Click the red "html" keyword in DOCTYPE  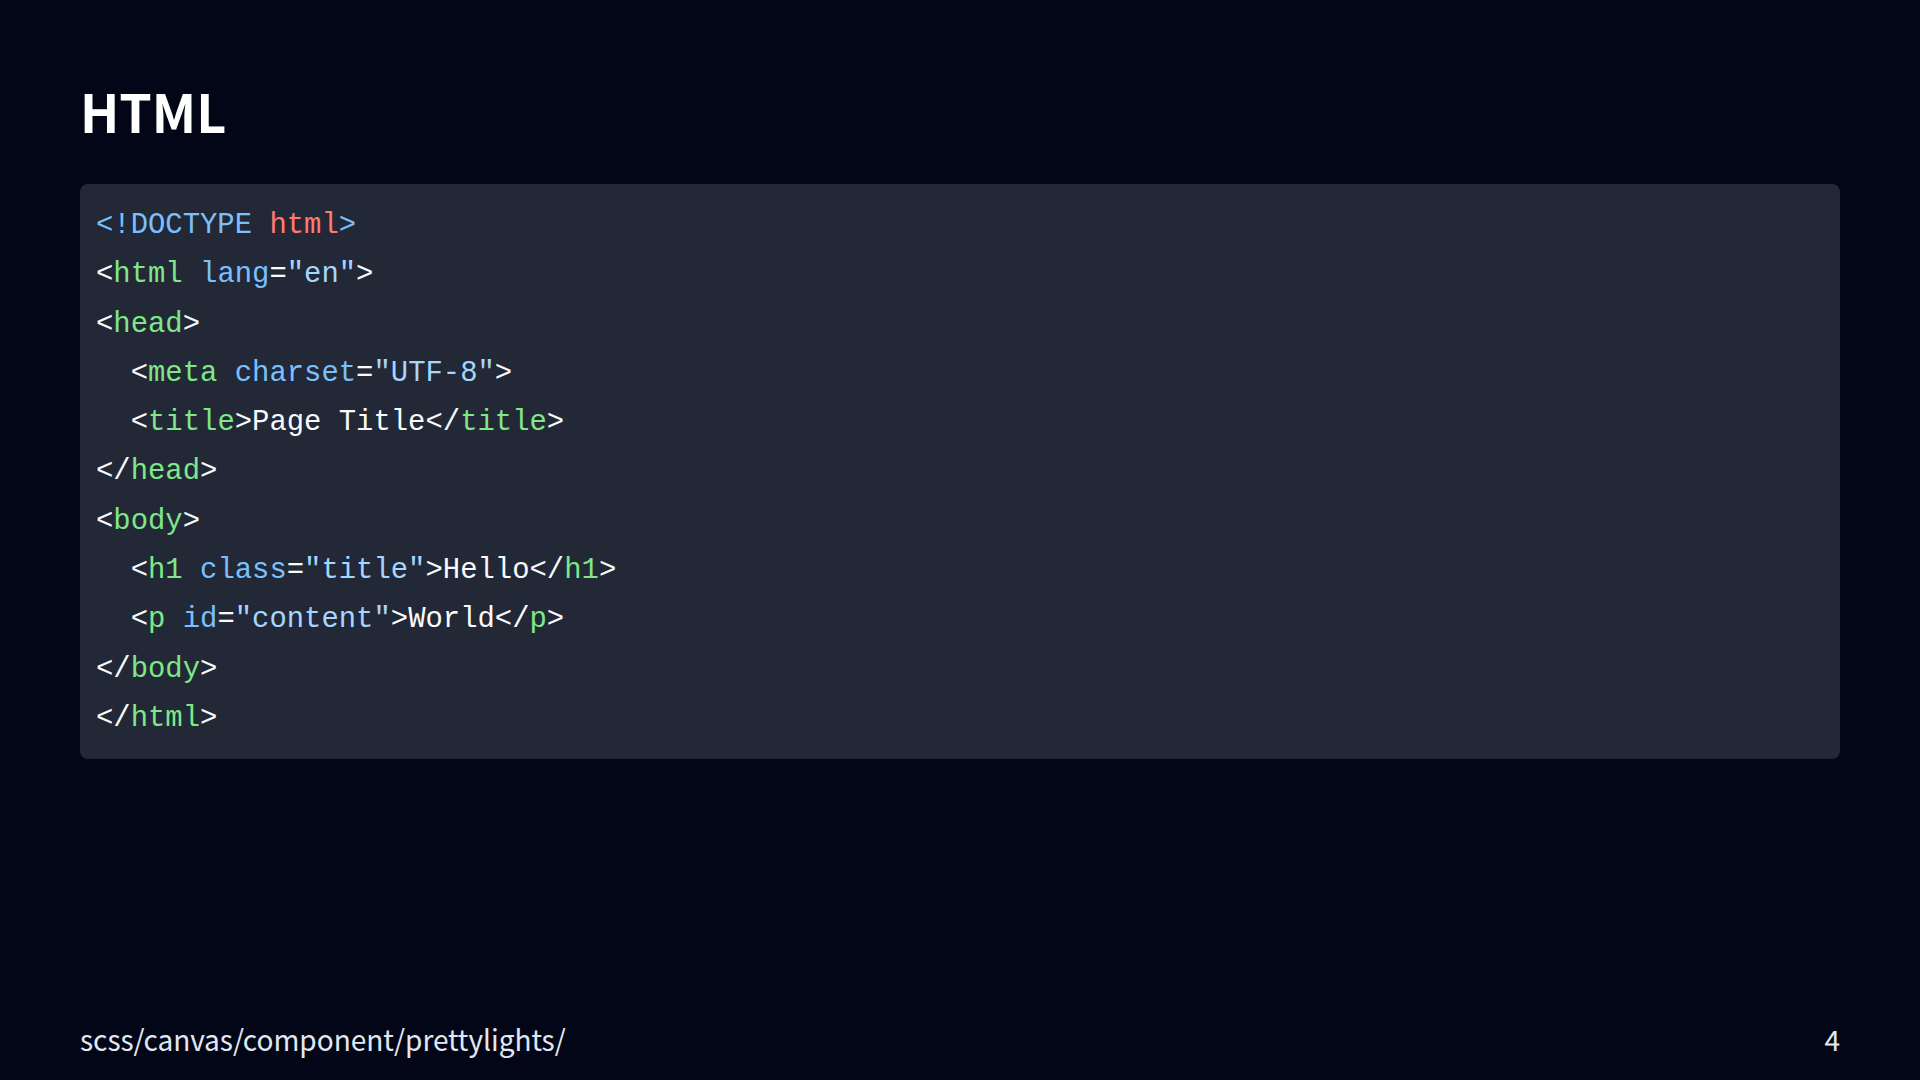click(x=304, y=224)
